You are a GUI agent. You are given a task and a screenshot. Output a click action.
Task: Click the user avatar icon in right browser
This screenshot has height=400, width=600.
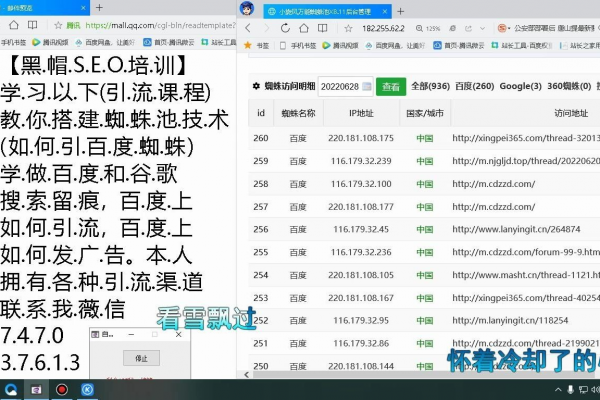247,8
